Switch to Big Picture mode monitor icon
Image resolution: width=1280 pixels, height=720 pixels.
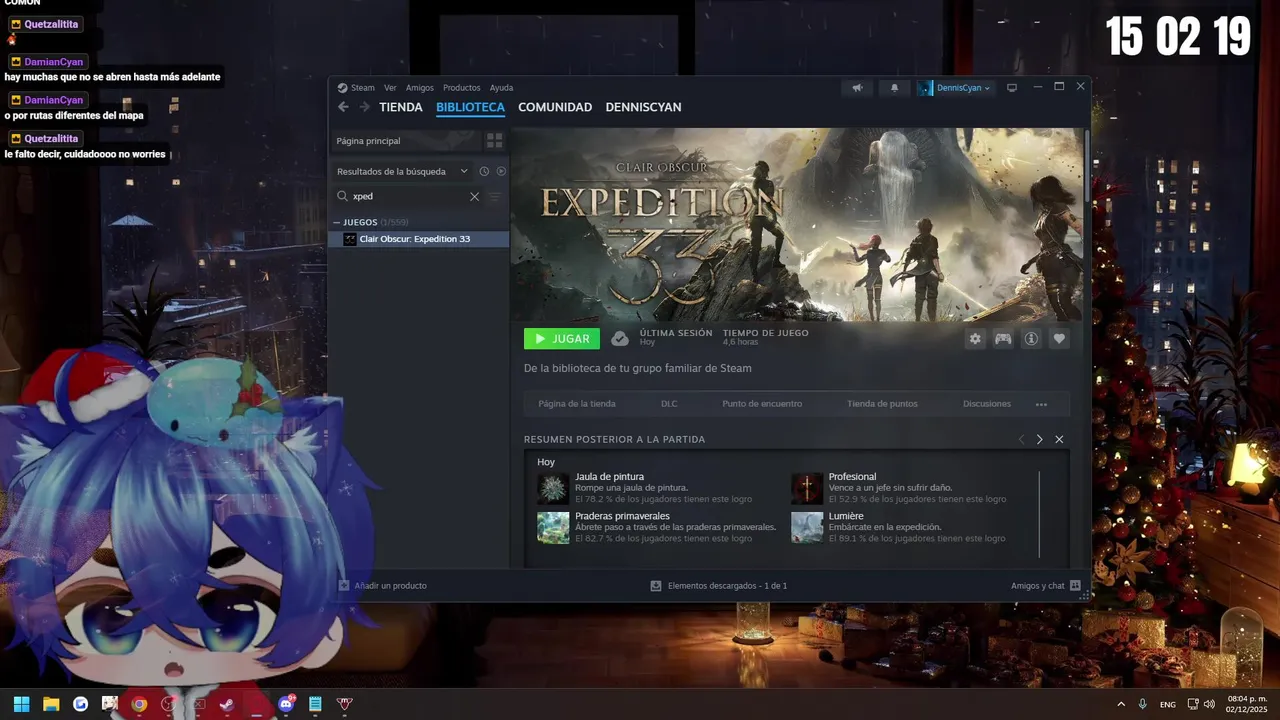1012,88
